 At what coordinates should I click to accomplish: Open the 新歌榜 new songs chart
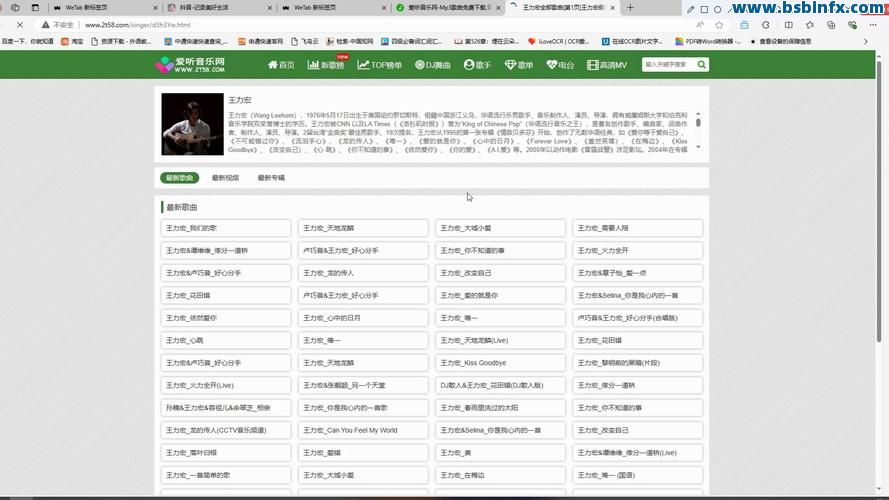point(326,65)
